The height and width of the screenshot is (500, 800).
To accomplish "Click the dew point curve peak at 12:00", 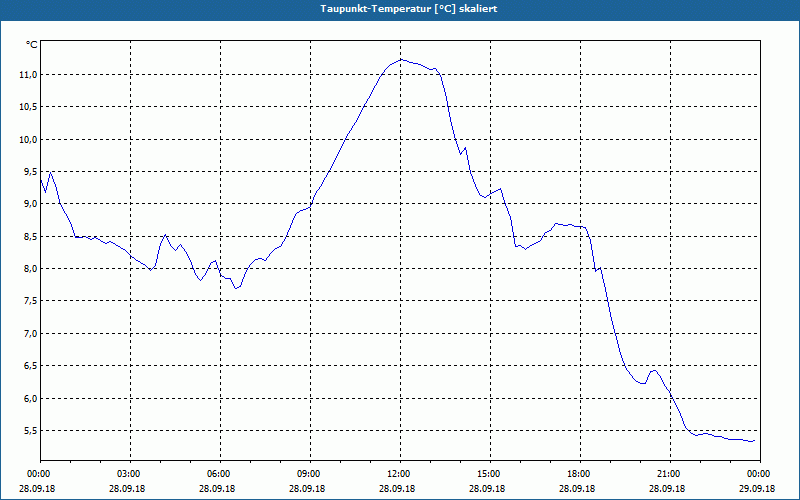I will coord(401,60).
